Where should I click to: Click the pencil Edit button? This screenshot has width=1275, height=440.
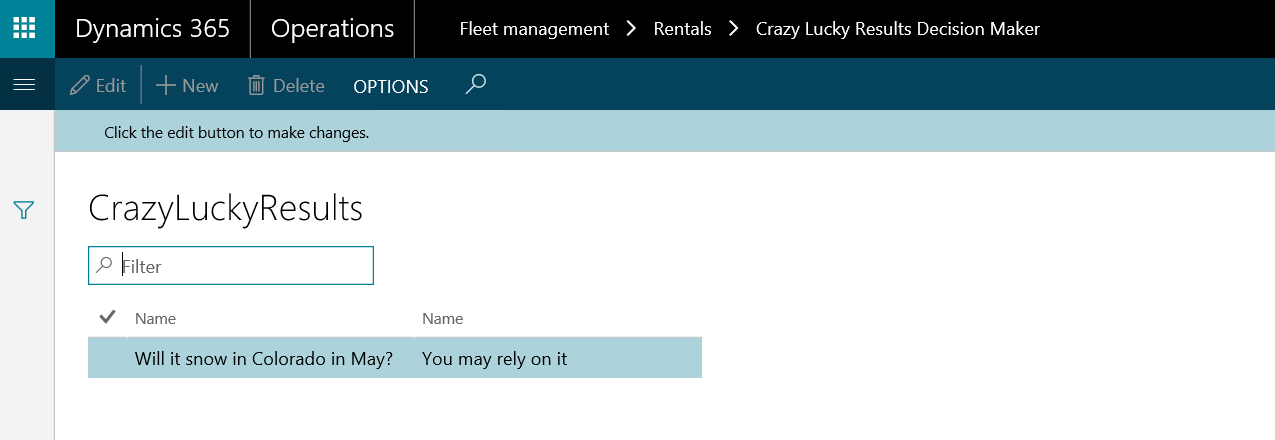98,86
